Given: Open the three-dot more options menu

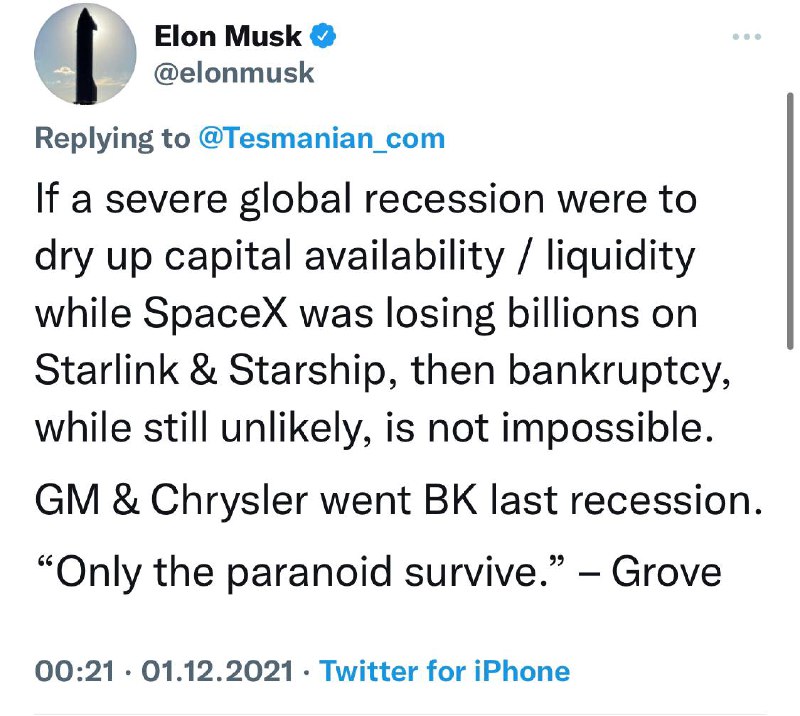Looking at the screenshot, I should 746,37.
